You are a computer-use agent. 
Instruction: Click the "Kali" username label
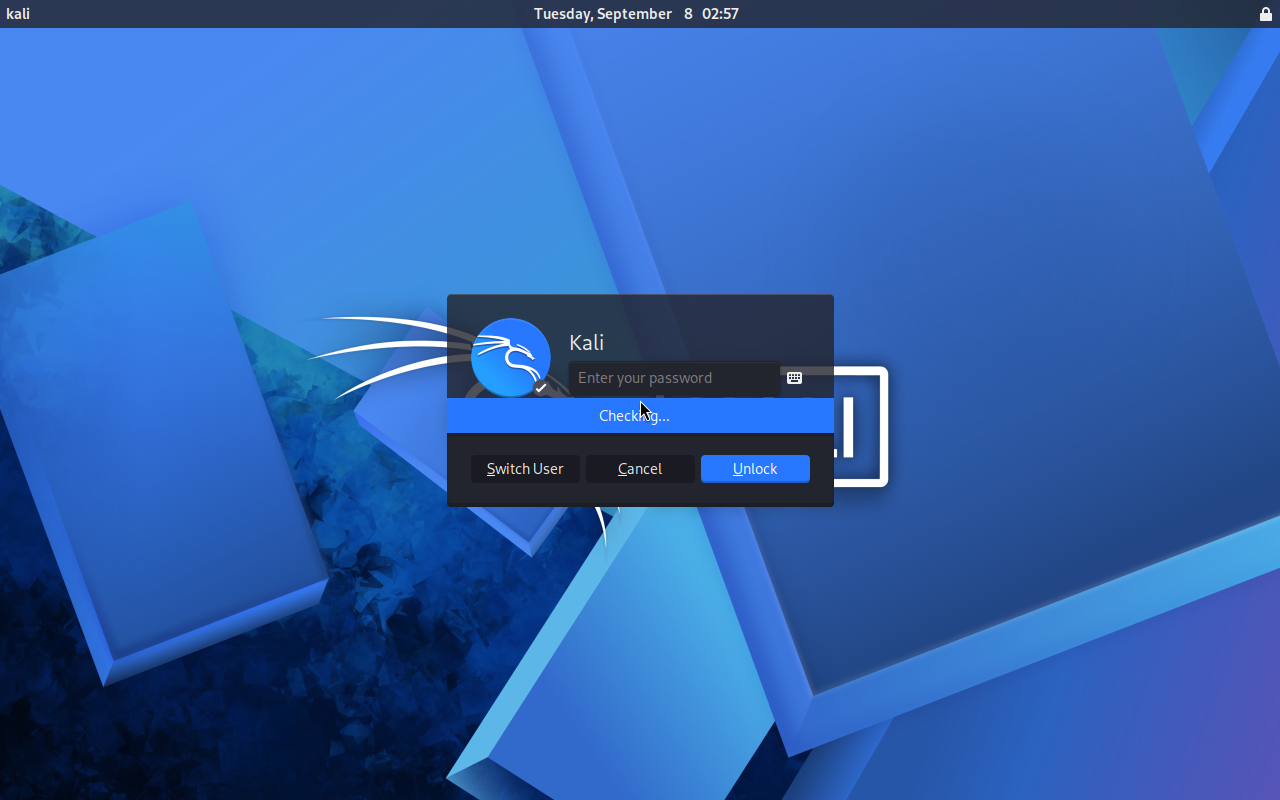coord(586,342)
